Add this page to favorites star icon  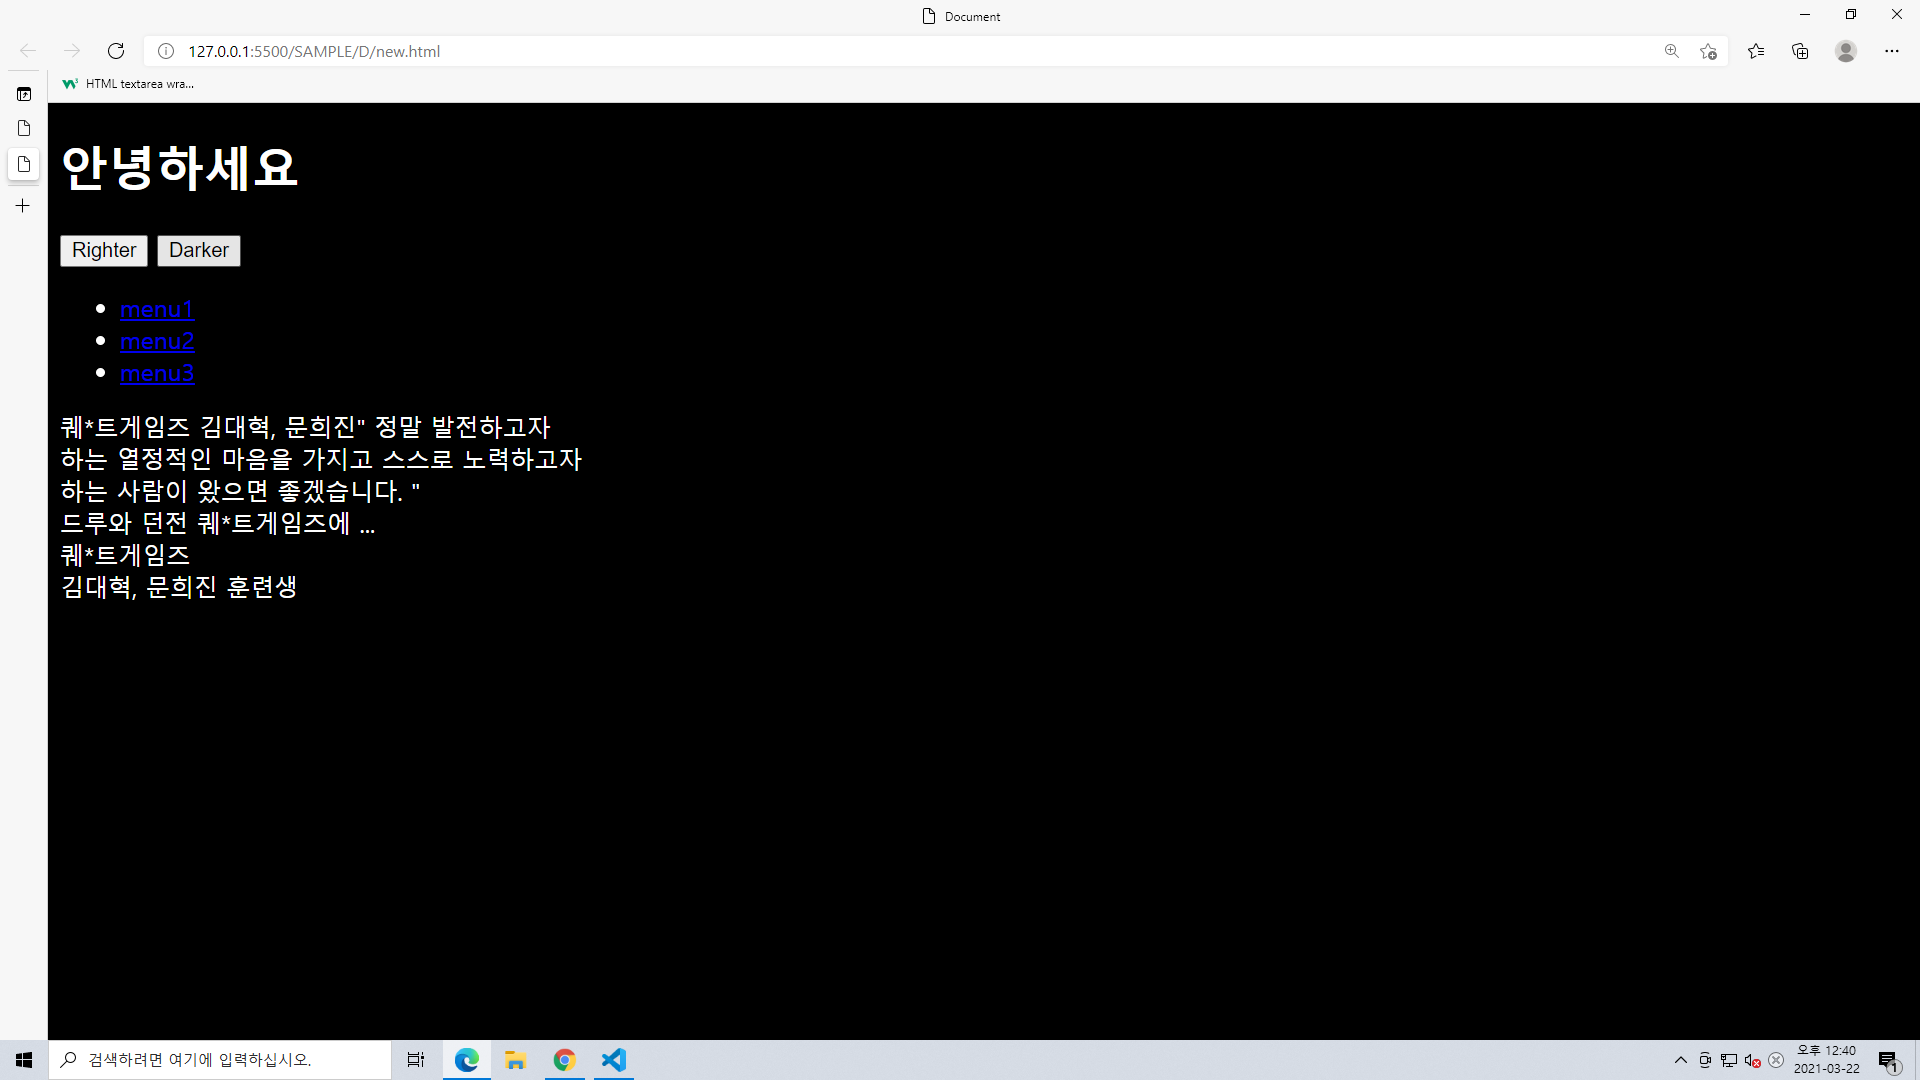click(x=1708, y=51)
